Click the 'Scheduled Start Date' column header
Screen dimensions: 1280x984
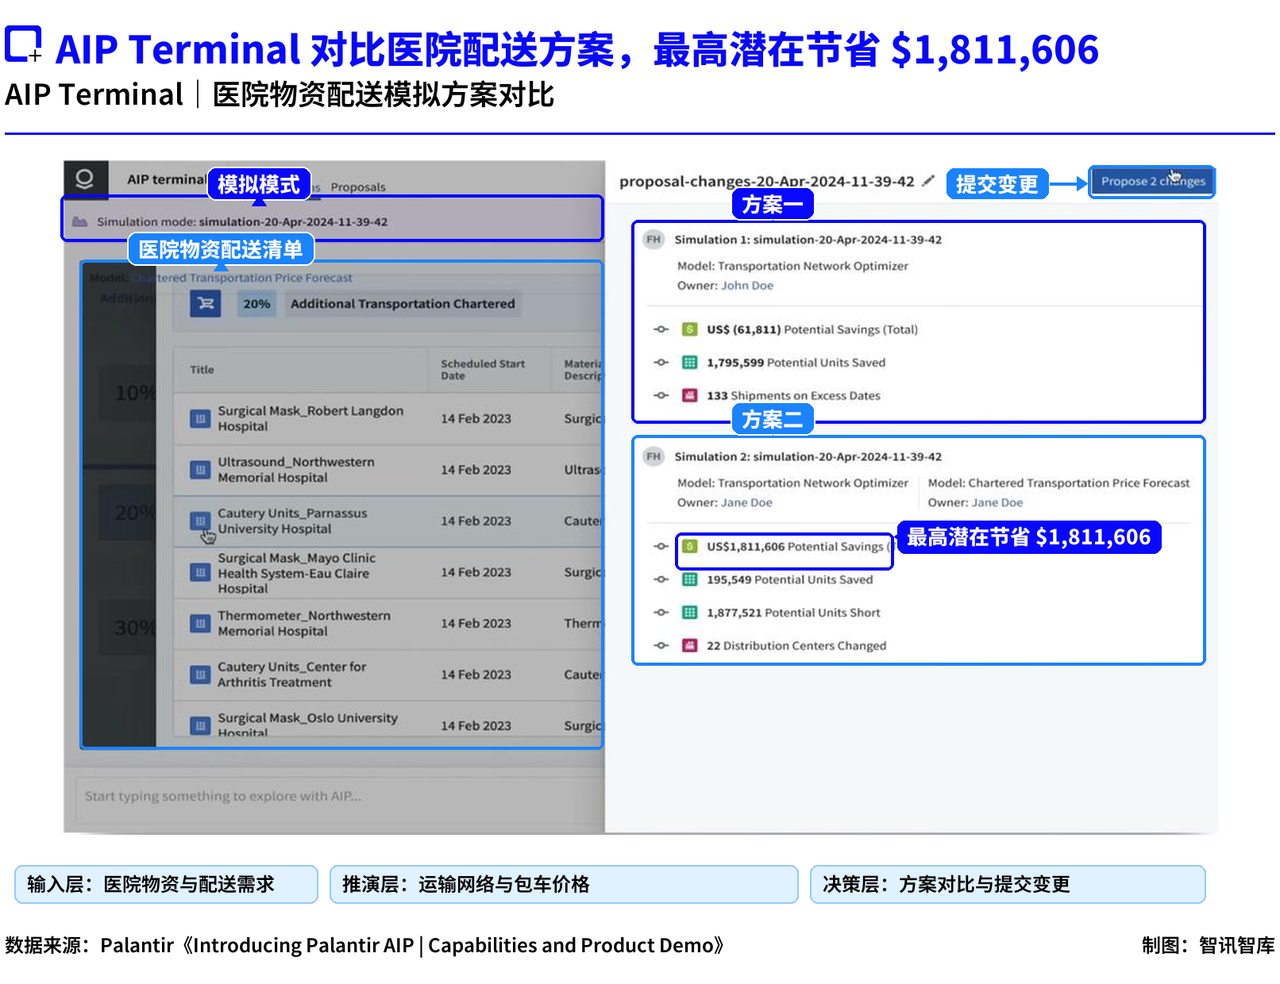[483, 370]
